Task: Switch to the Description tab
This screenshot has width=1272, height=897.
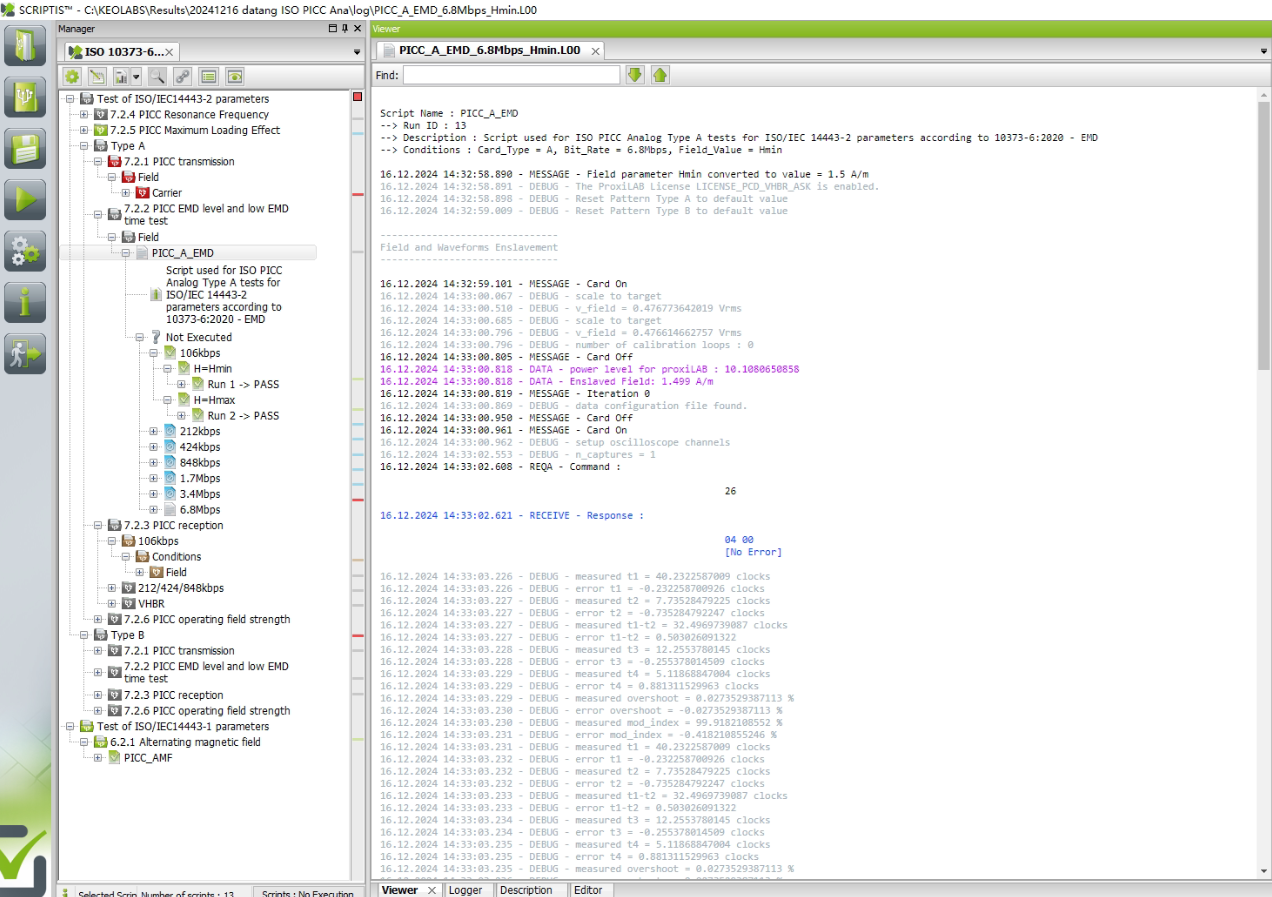Action: 526,890
